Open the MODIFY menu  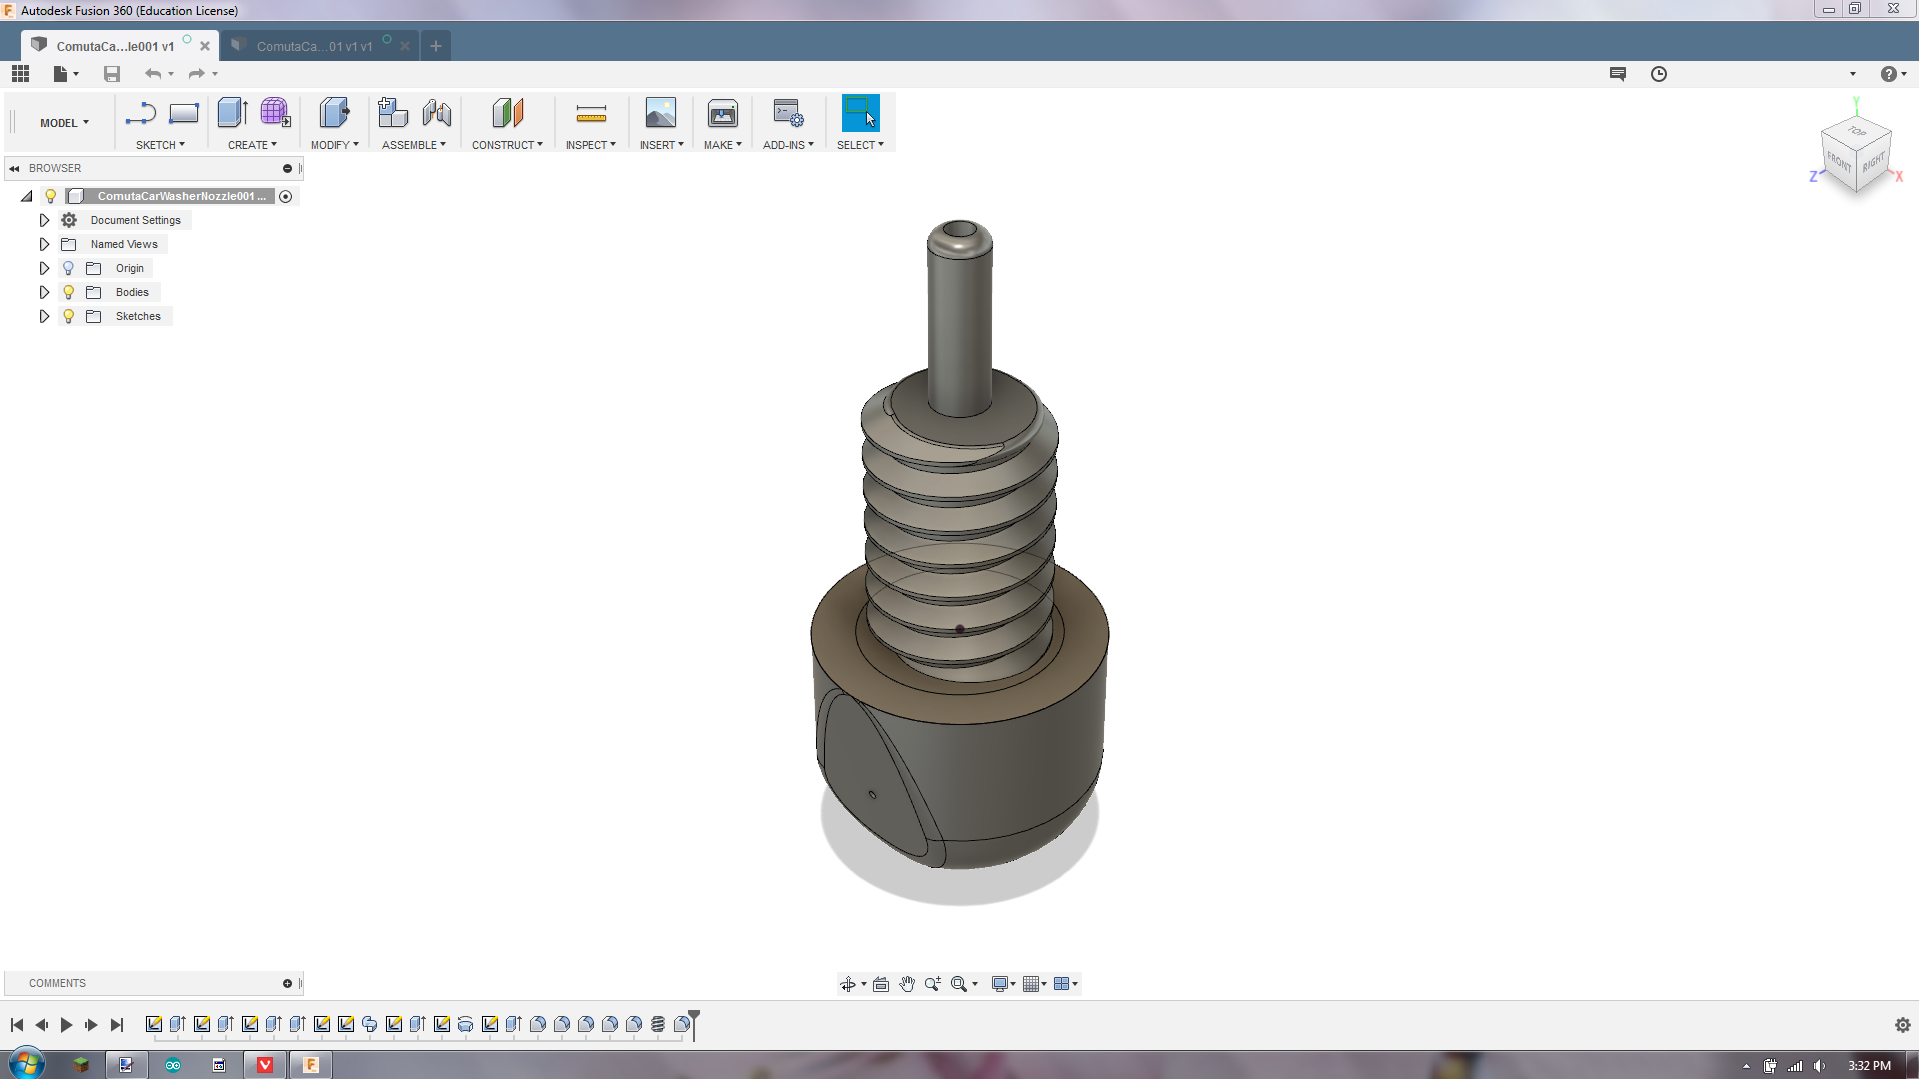(x=334, y=145)
